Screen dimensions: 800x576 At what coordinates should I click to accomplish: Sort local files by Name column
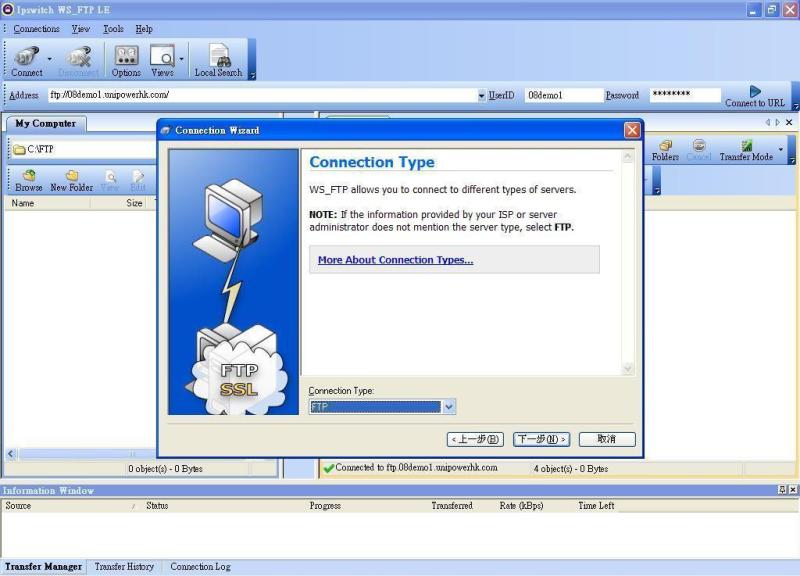[47, 203]
